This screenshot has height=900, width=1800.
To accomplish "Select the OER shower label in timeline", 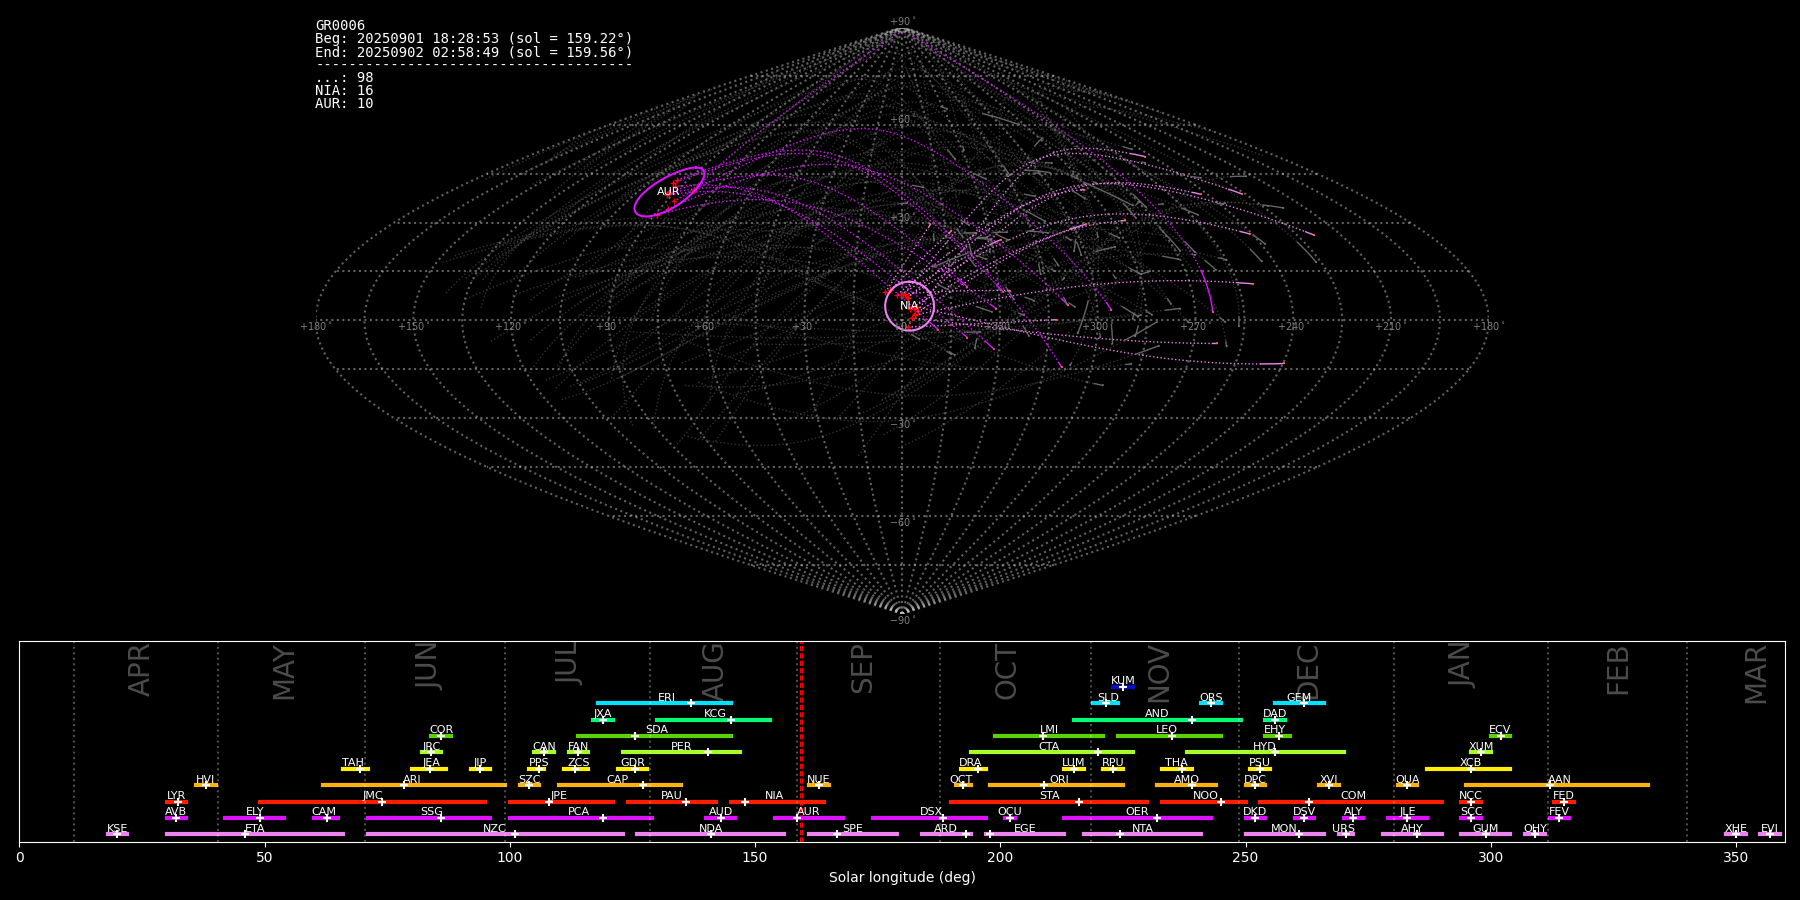I will [1137, 812].
